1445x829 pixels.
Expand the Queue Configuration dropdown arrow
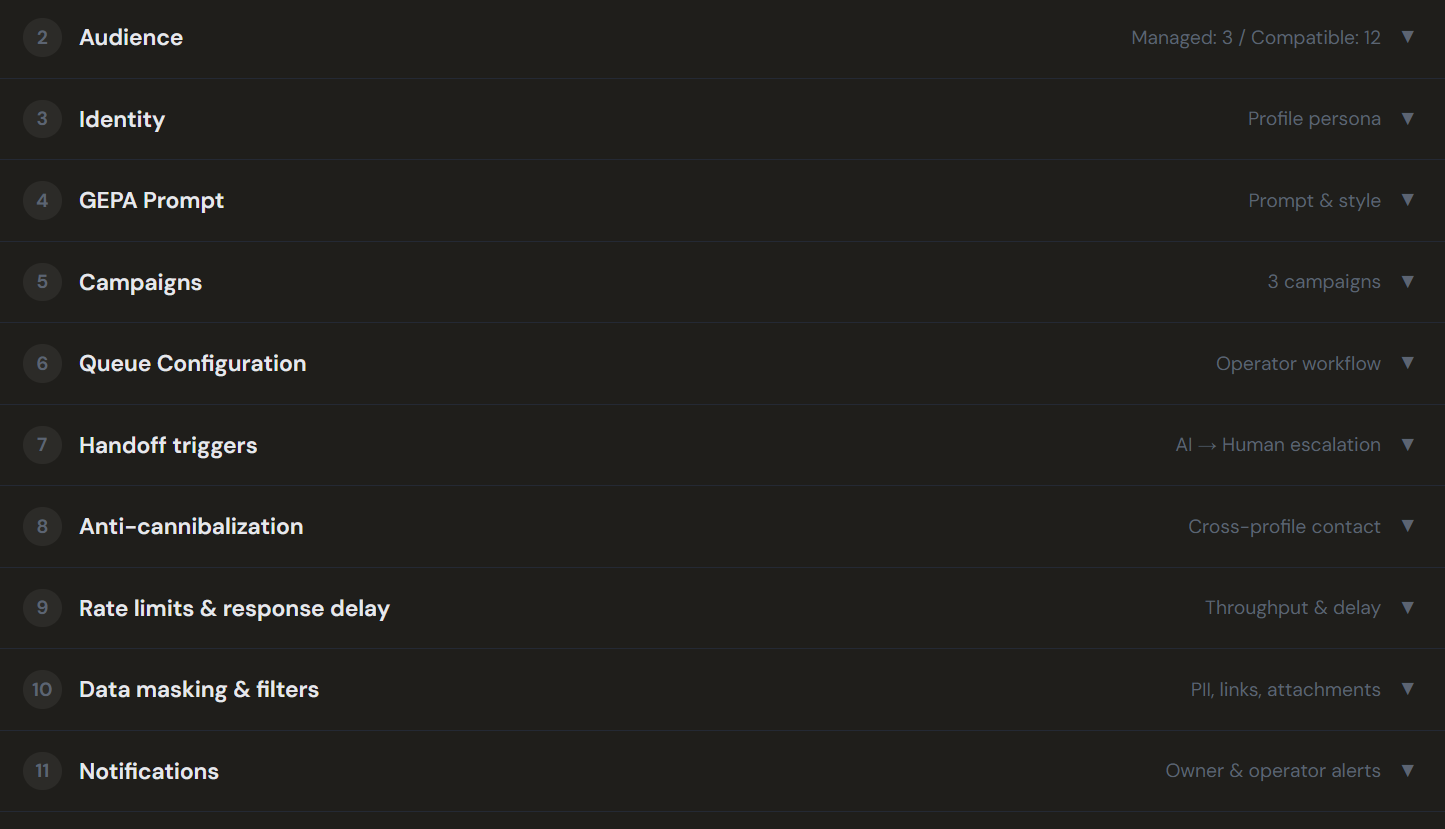[1408, 363]
